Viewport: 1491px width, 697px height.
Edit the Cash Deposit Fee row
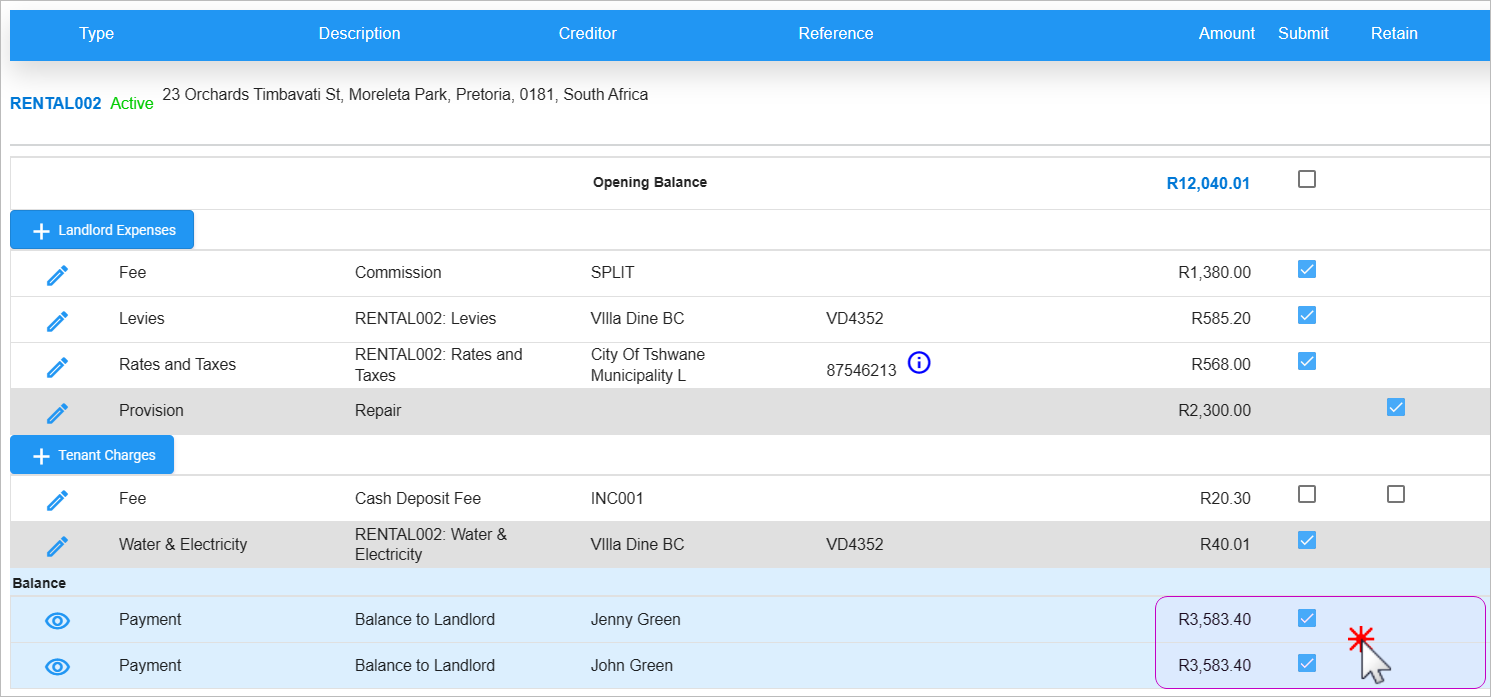coord(58,499)
